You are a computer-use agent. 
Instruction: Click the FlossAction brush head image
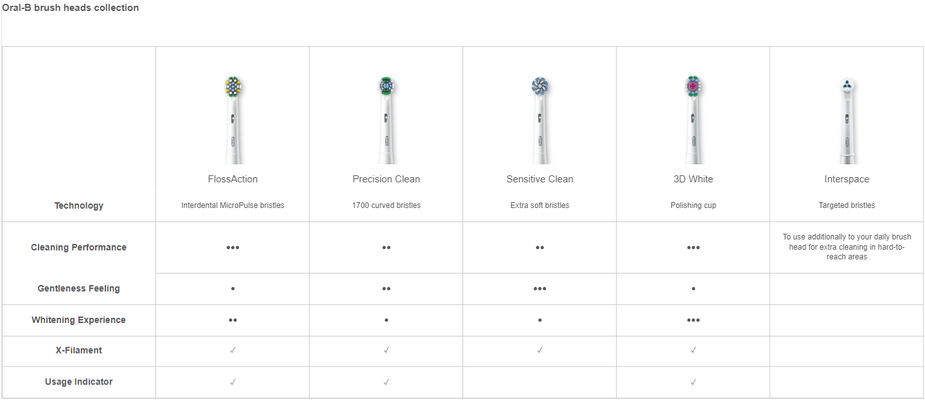(233, 118)
